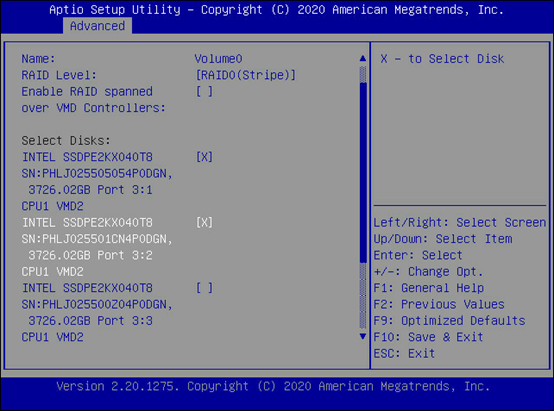Click F1: General Help hint
Screen dimensions: 554x411
tap(429, 288)
